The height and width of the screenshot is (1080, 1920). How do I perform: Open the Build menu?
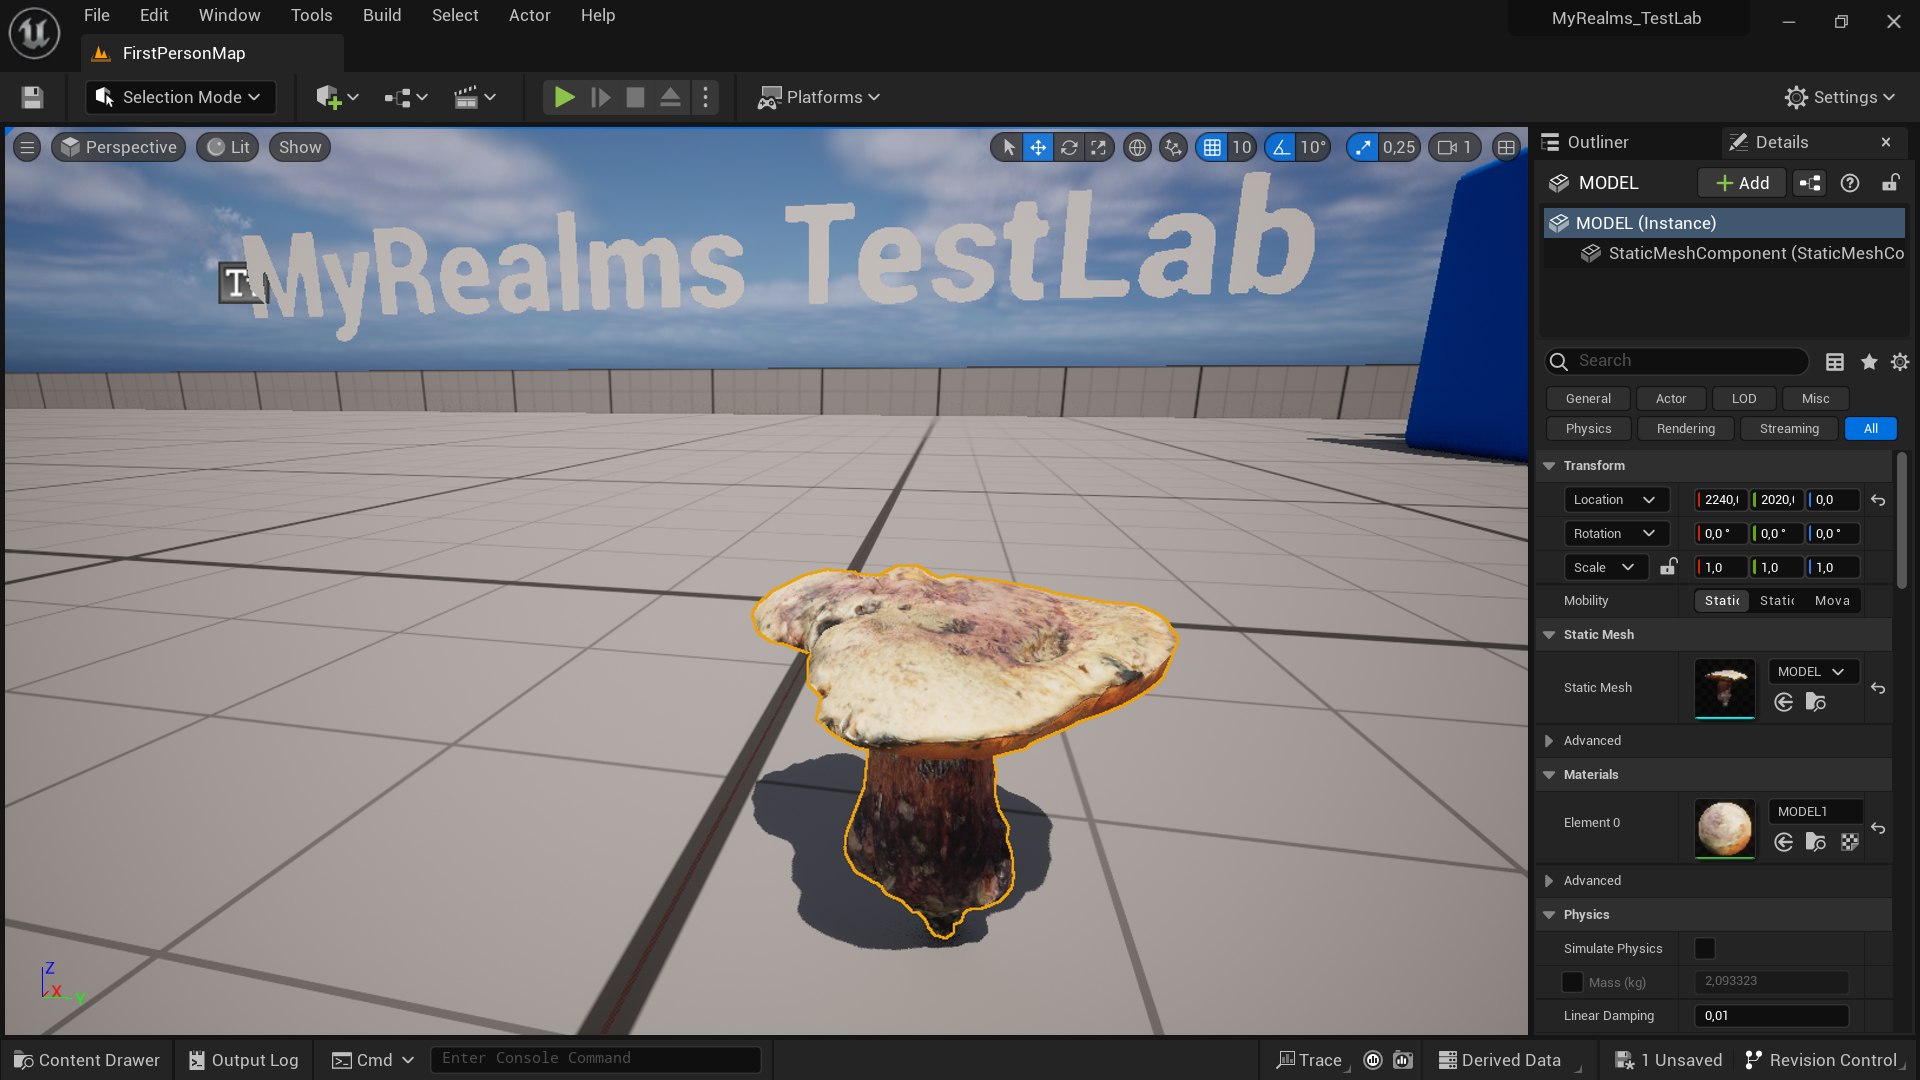pos(382,15)
